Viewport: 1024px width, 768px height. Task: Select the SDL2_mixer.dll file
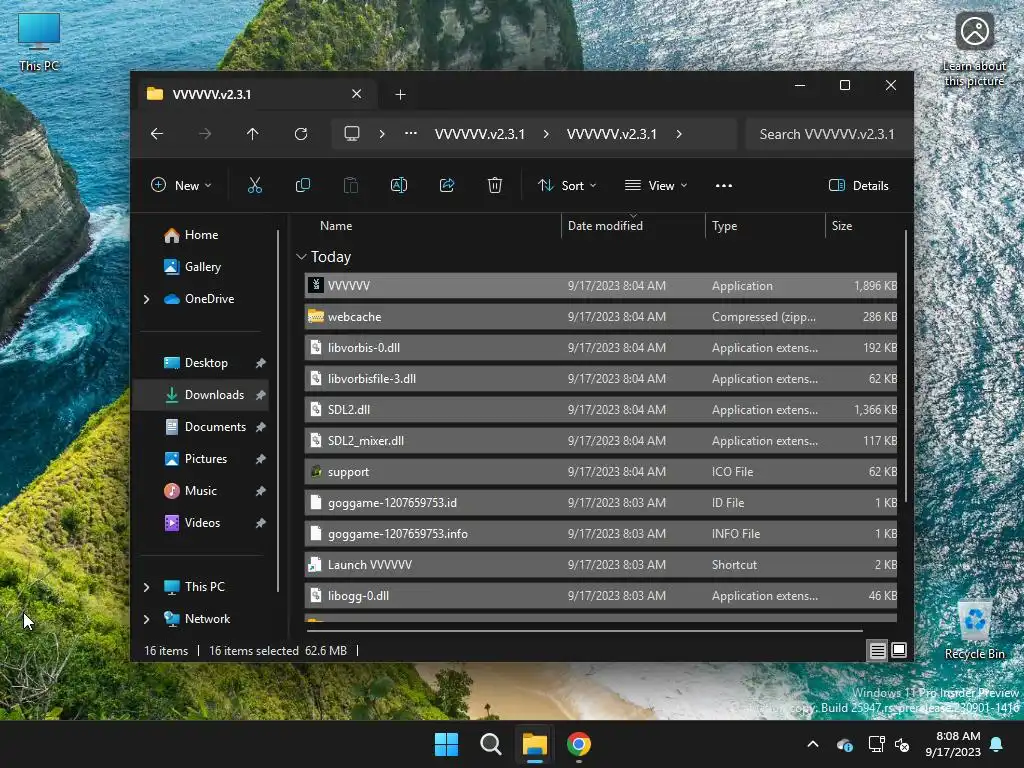pyautogui.click(x=601, y=441)
